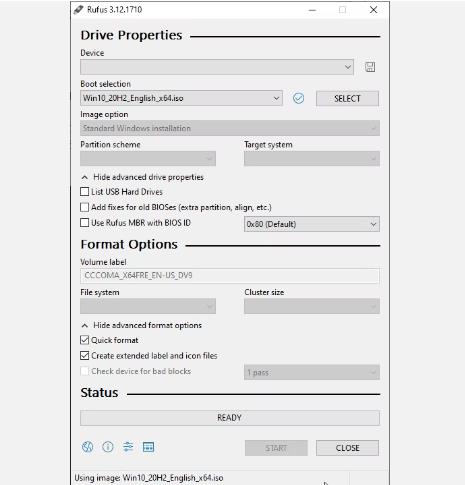Enable List USB Hard Drives
This screenshot has height=485, width=465.
(85, 192)
